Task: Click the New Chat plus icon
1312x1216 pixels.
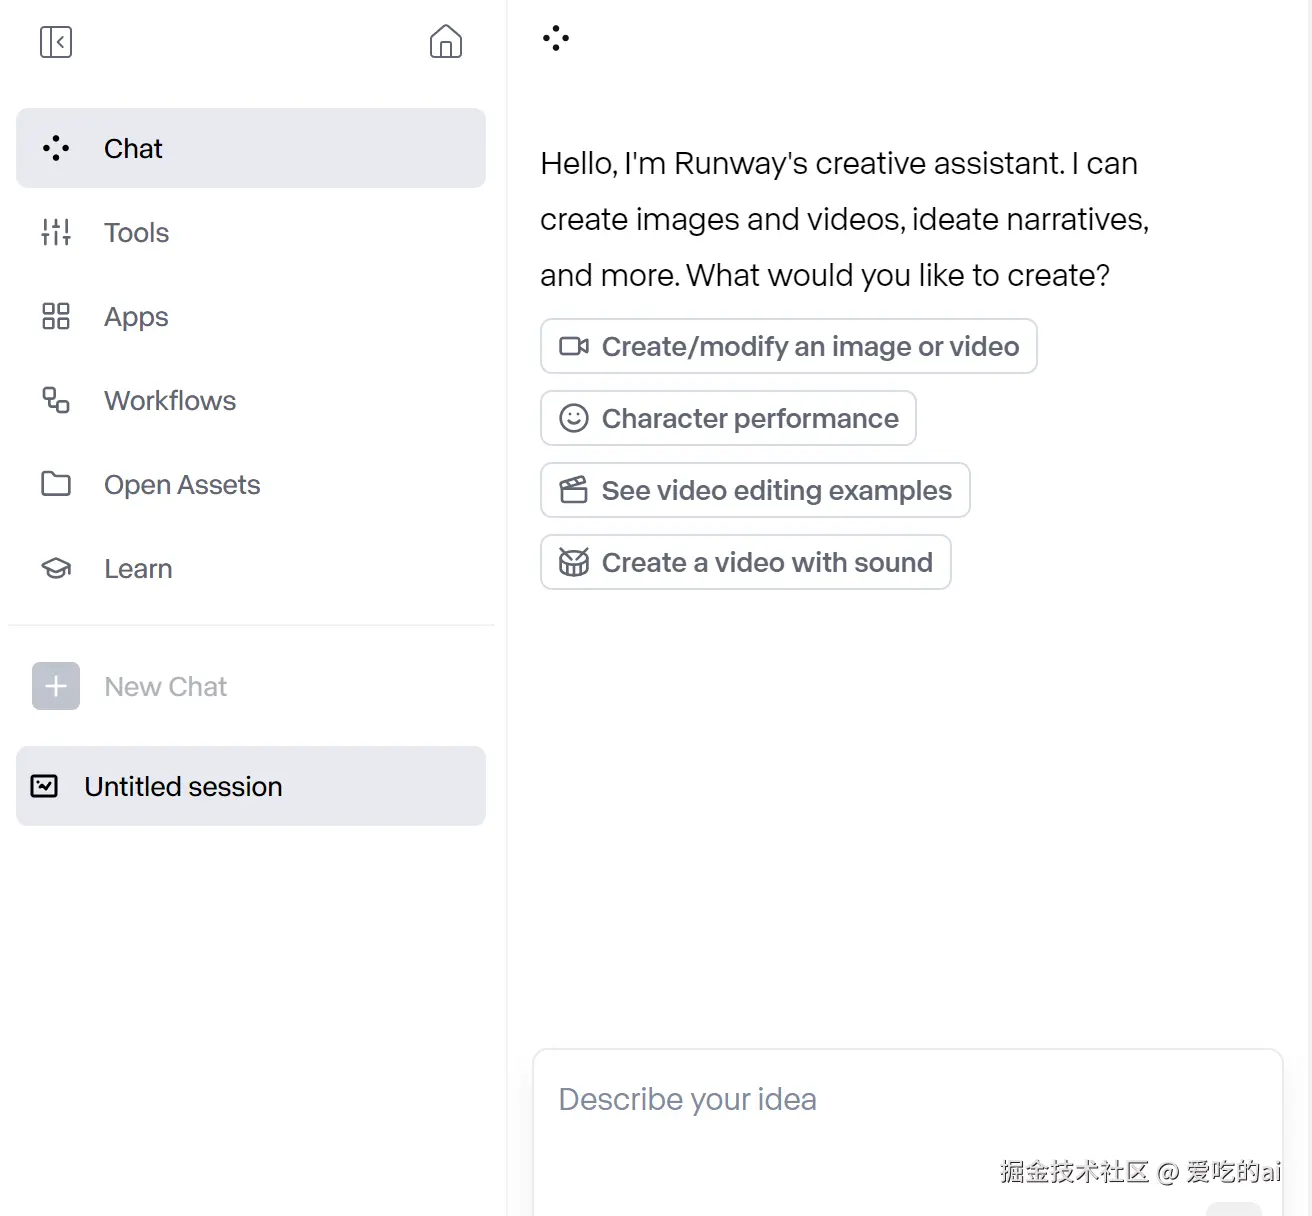Action: 56,687
